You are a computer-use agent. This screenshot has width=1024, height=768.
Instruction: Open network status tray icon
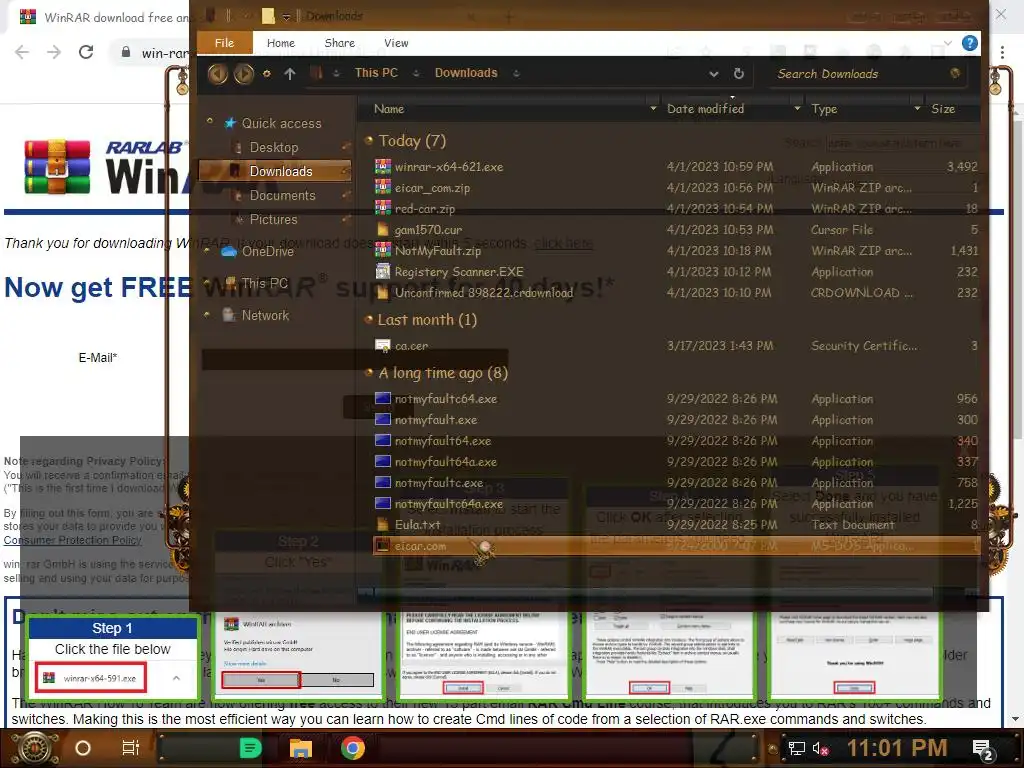tap(796, 748)
